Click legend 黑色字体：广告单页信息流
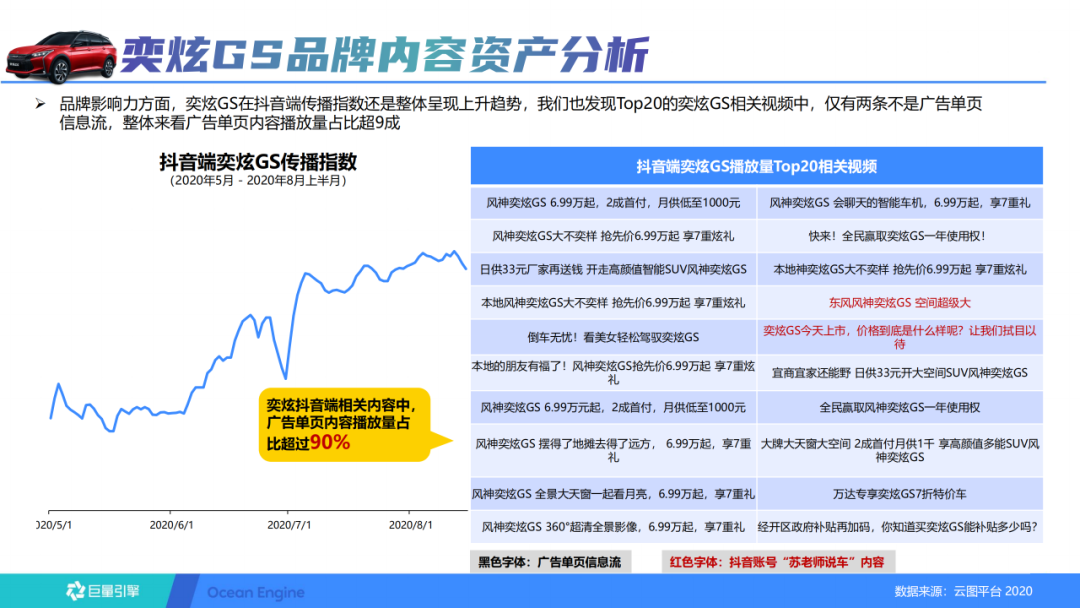The image size is (1080, 608). [550, 562]
